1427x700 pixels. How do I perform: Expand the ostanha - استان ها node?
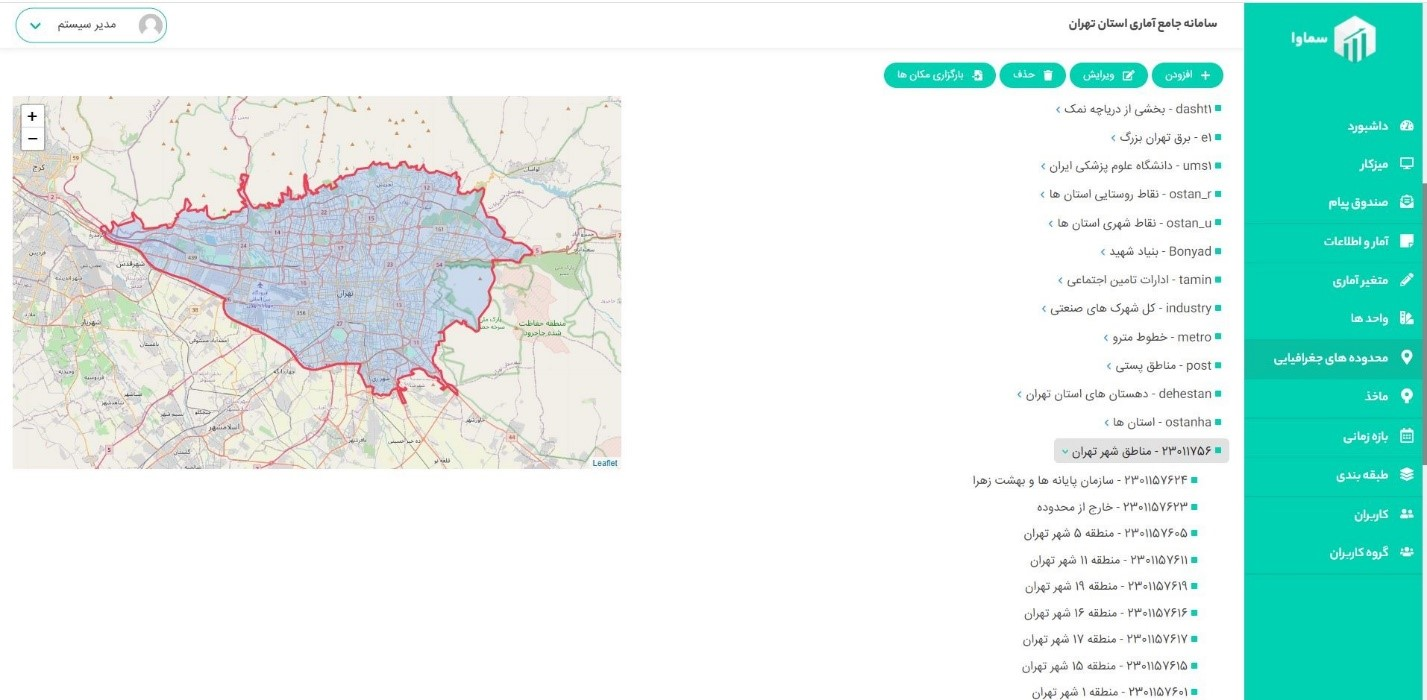click(1108, 423)
